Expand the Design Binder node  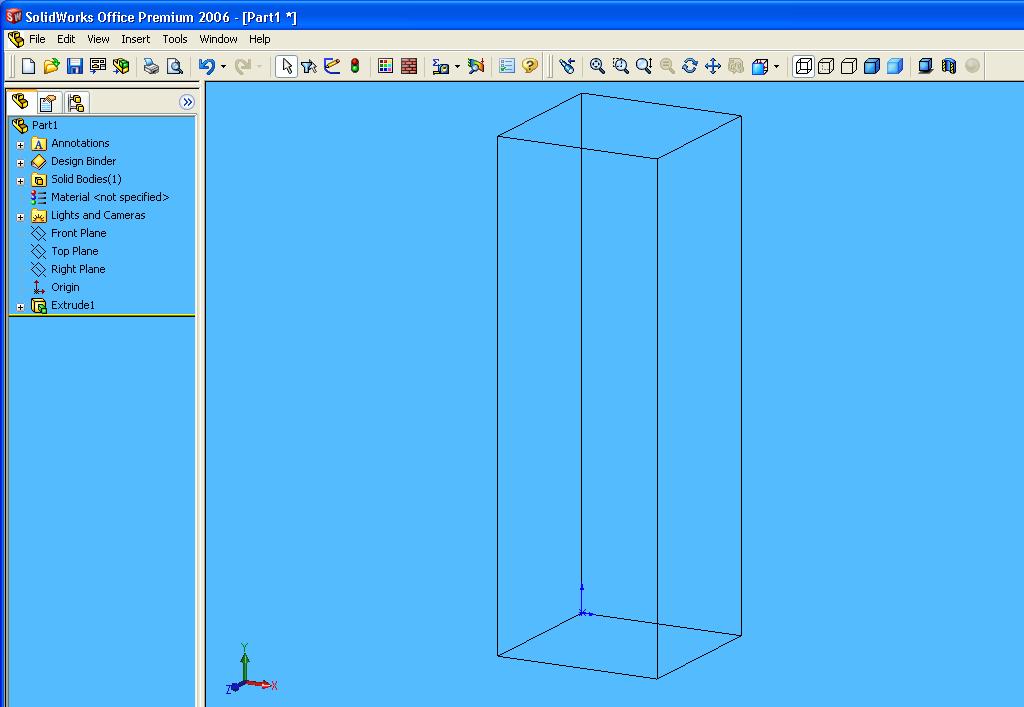pos(20,163)
